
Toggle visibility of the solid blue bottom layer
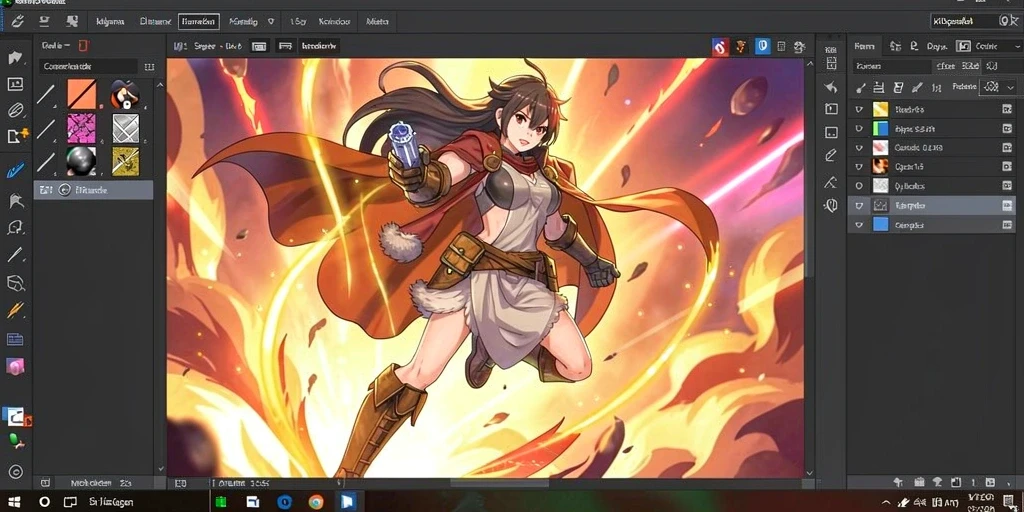tap(859, 225)
